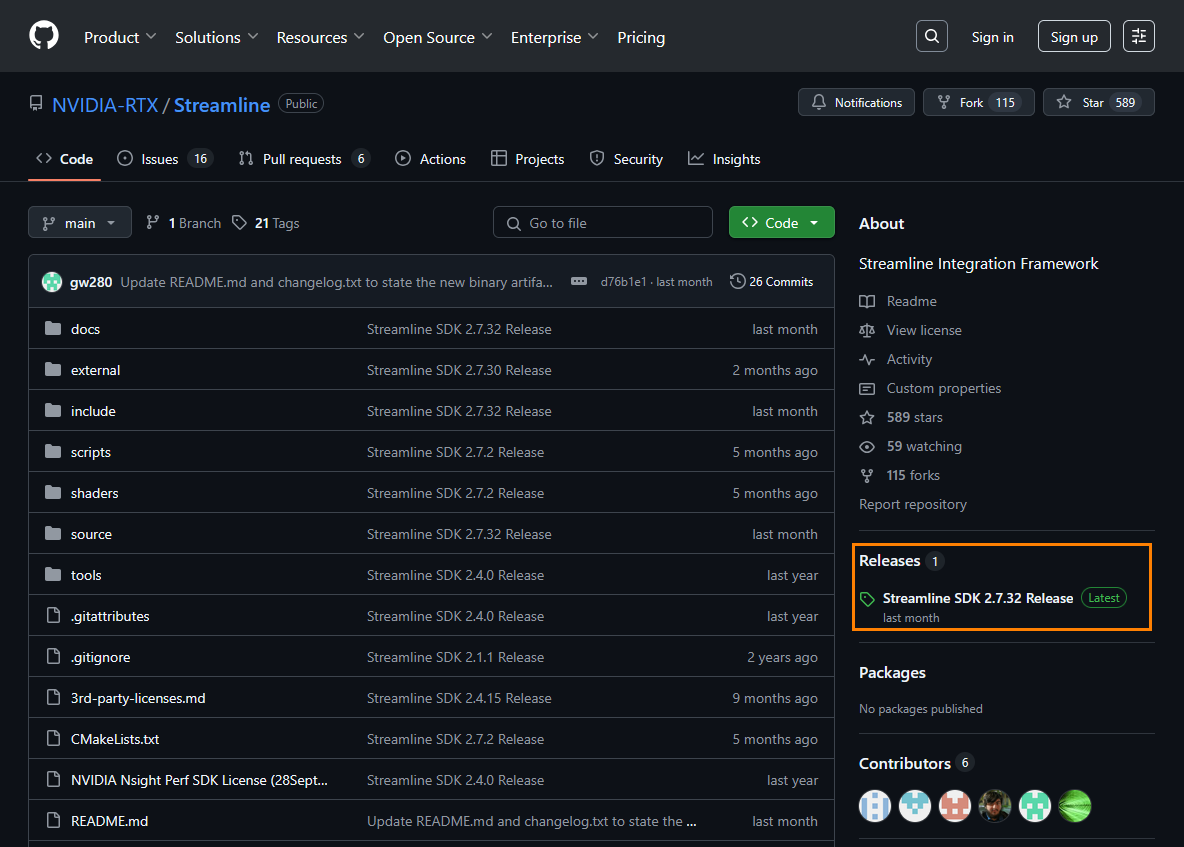Click the Custom properties icon

(x=867, y=388)
